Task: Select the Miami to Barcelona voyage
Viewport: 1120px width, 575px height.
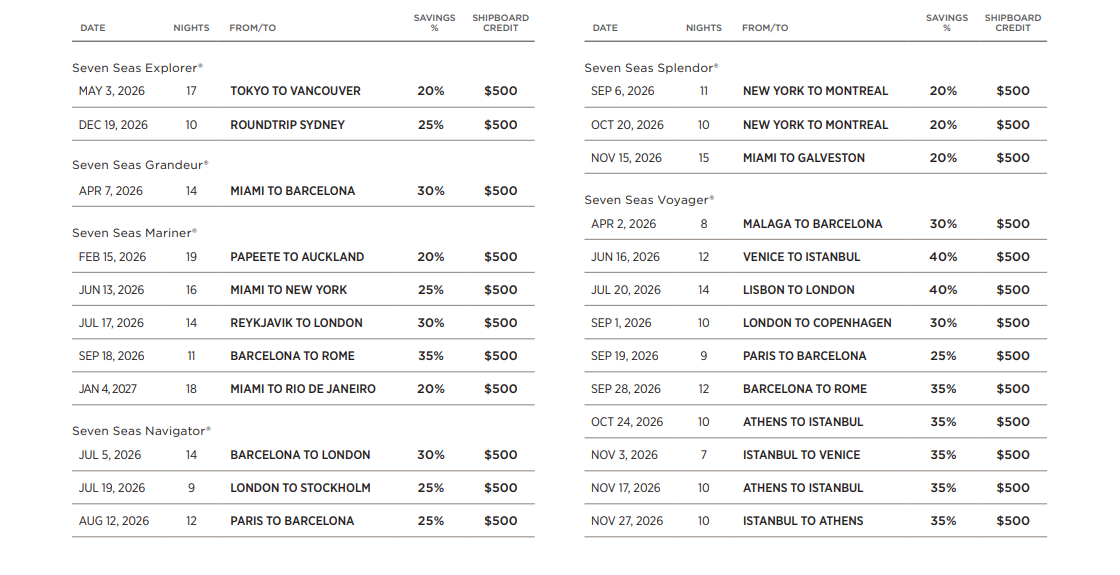Action: coord(292,191)
